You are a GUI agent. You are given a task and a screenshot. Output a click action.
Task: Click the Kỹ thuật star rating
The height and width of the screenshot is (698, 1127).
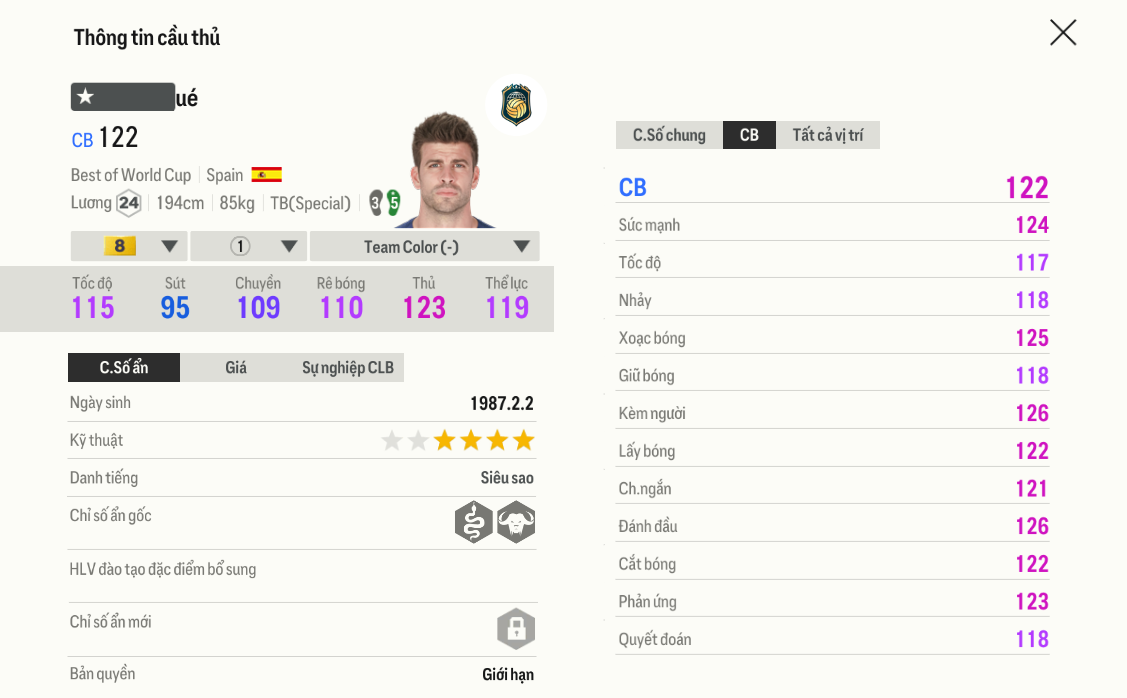(458, 440)
